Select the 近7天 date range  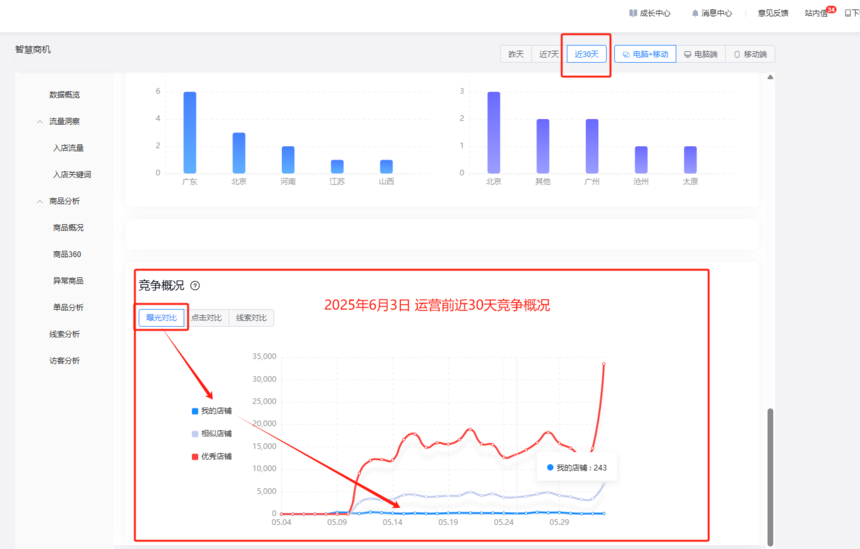pyautogui.click(x=548, y=54)
